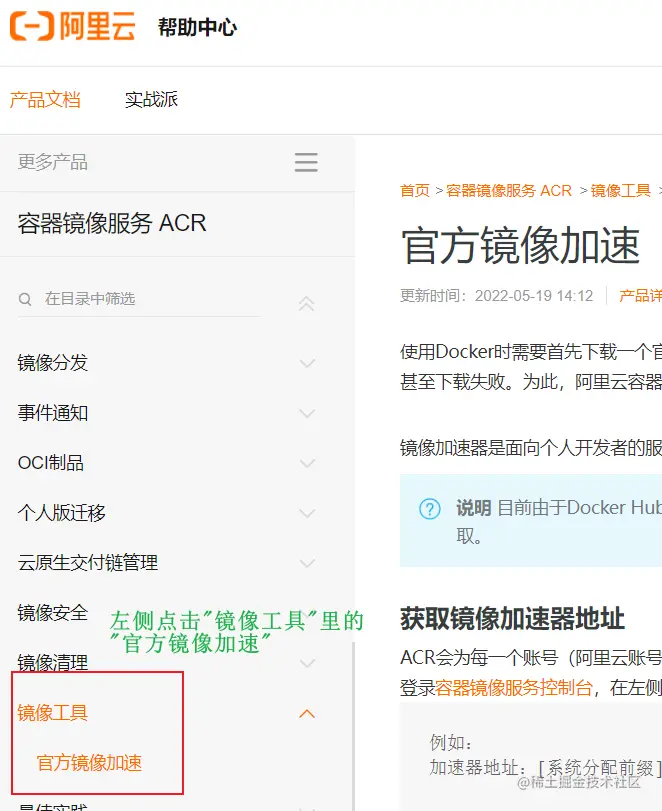Expand the 云原生交付链管理 section
Image resolution: width=662 pixels, height=811 pixels.
pyautogui.click(x=307, y=563)
